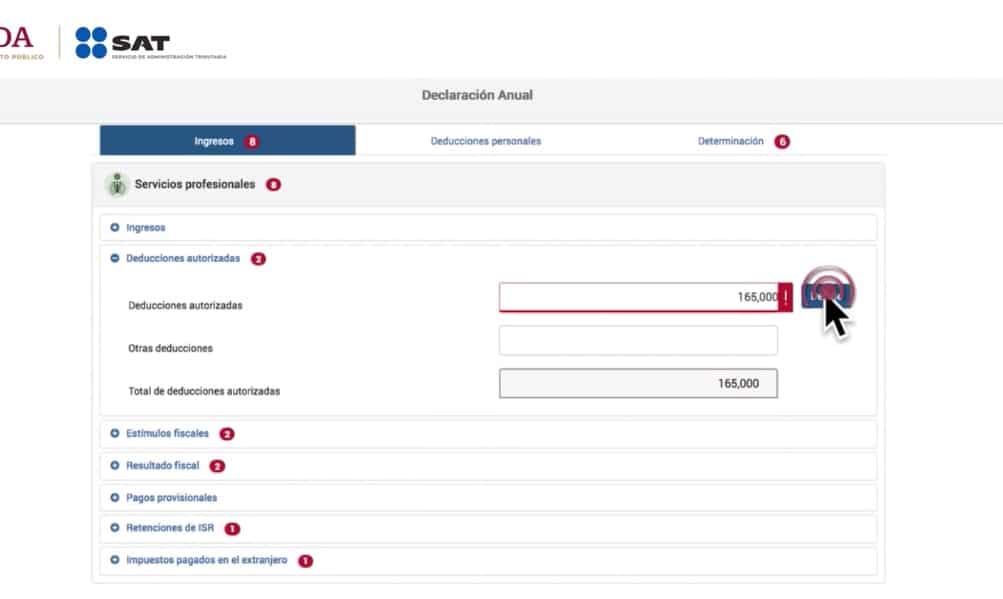Click the blue button beside Deducciones autorizadas field
Image resolution: width=1003 pixels, height=599 pixels.
(827, 295)
